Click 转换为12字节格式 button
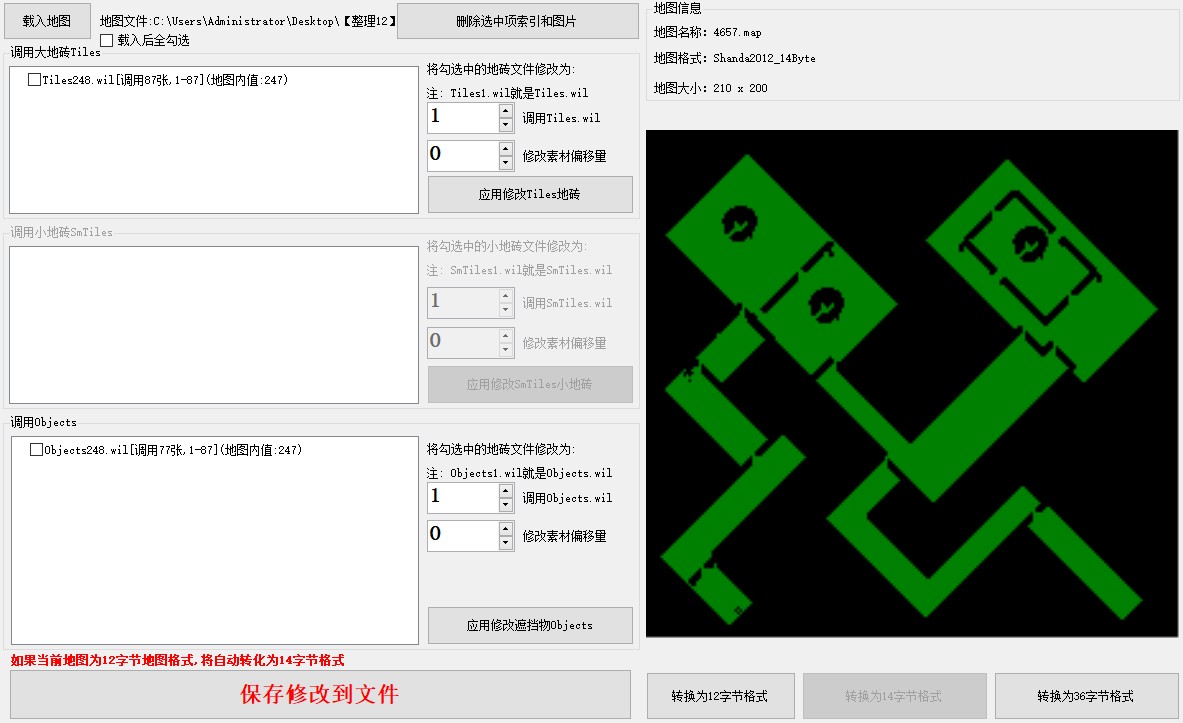The image size is (1183, 723). pyautogui.click(x=720, y=696)
